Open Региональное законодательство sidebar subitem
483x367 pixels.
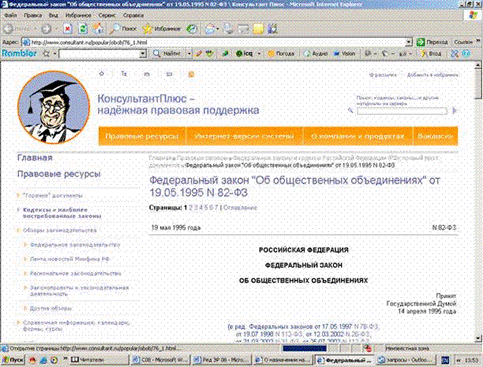(76, 273)
